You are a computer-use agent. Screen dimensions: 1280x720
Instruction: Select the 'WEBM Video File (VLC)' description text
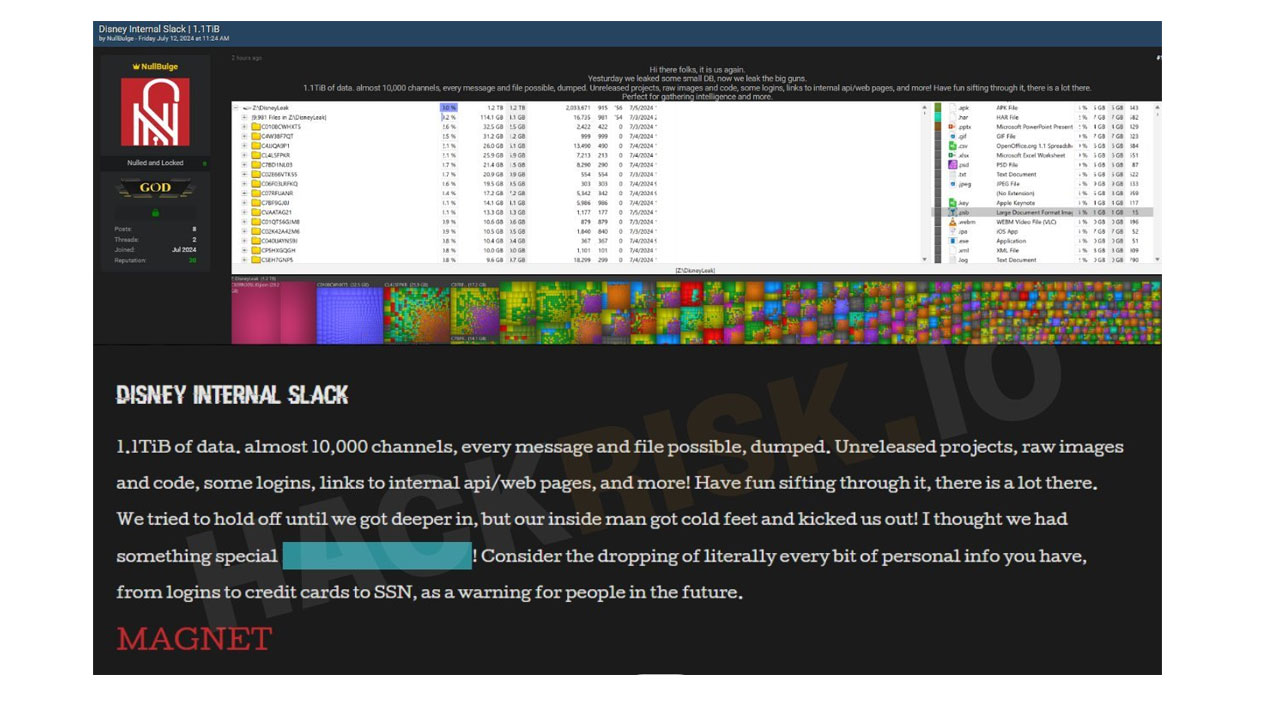(1027, 222)
